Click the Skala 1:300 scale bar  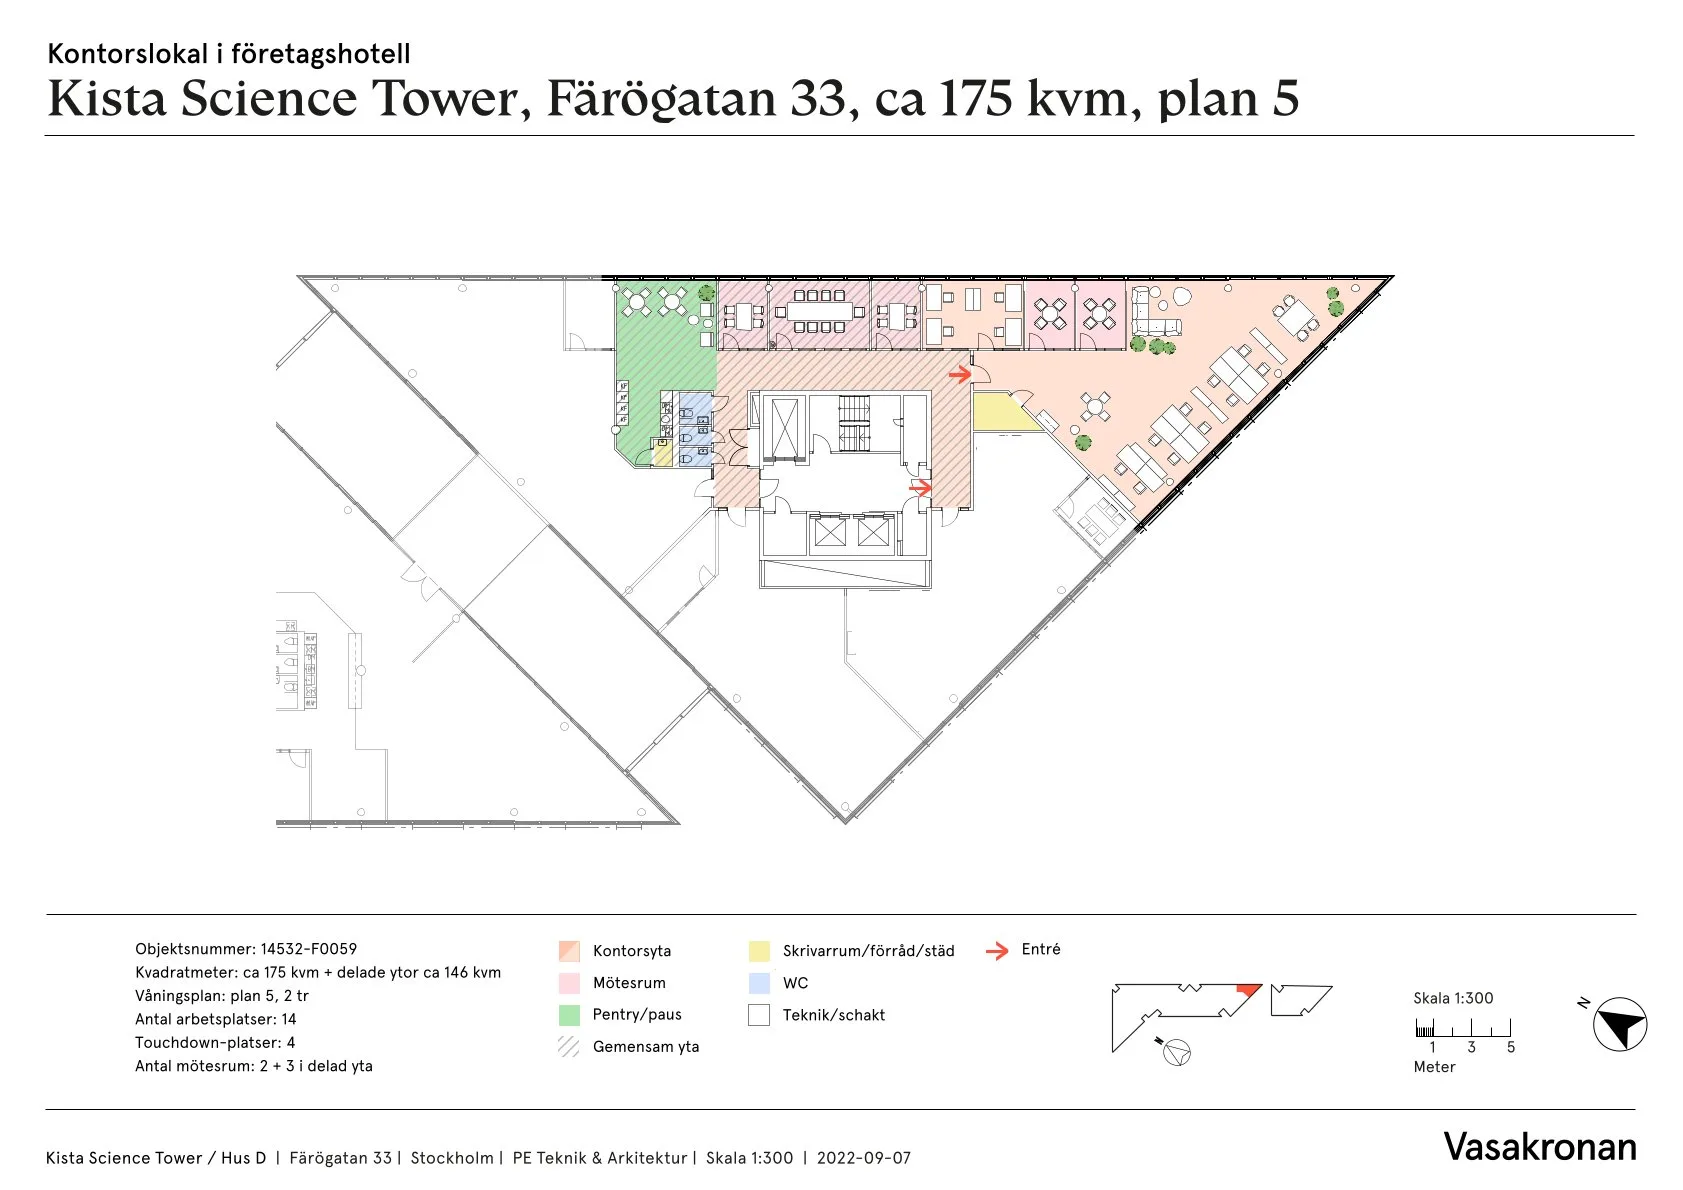click(x=1463, y=1027)
